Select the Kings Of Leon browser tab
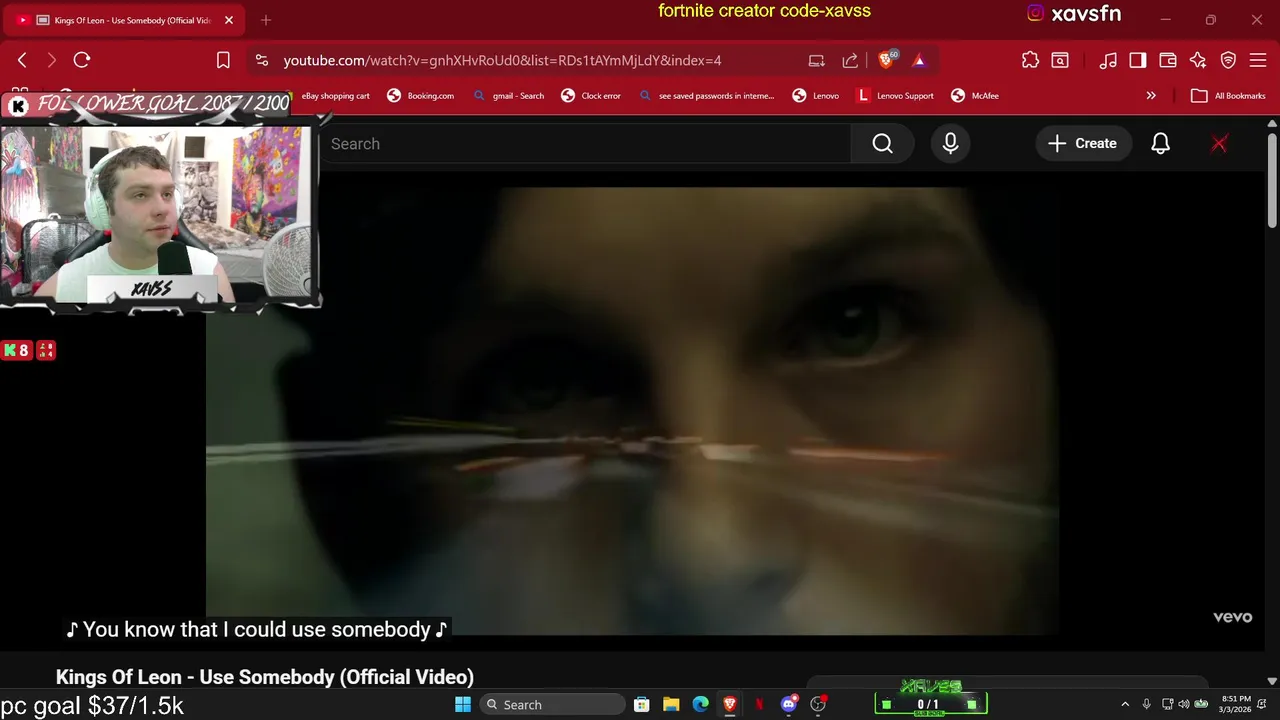The image size is (1280, 720). 125,20
